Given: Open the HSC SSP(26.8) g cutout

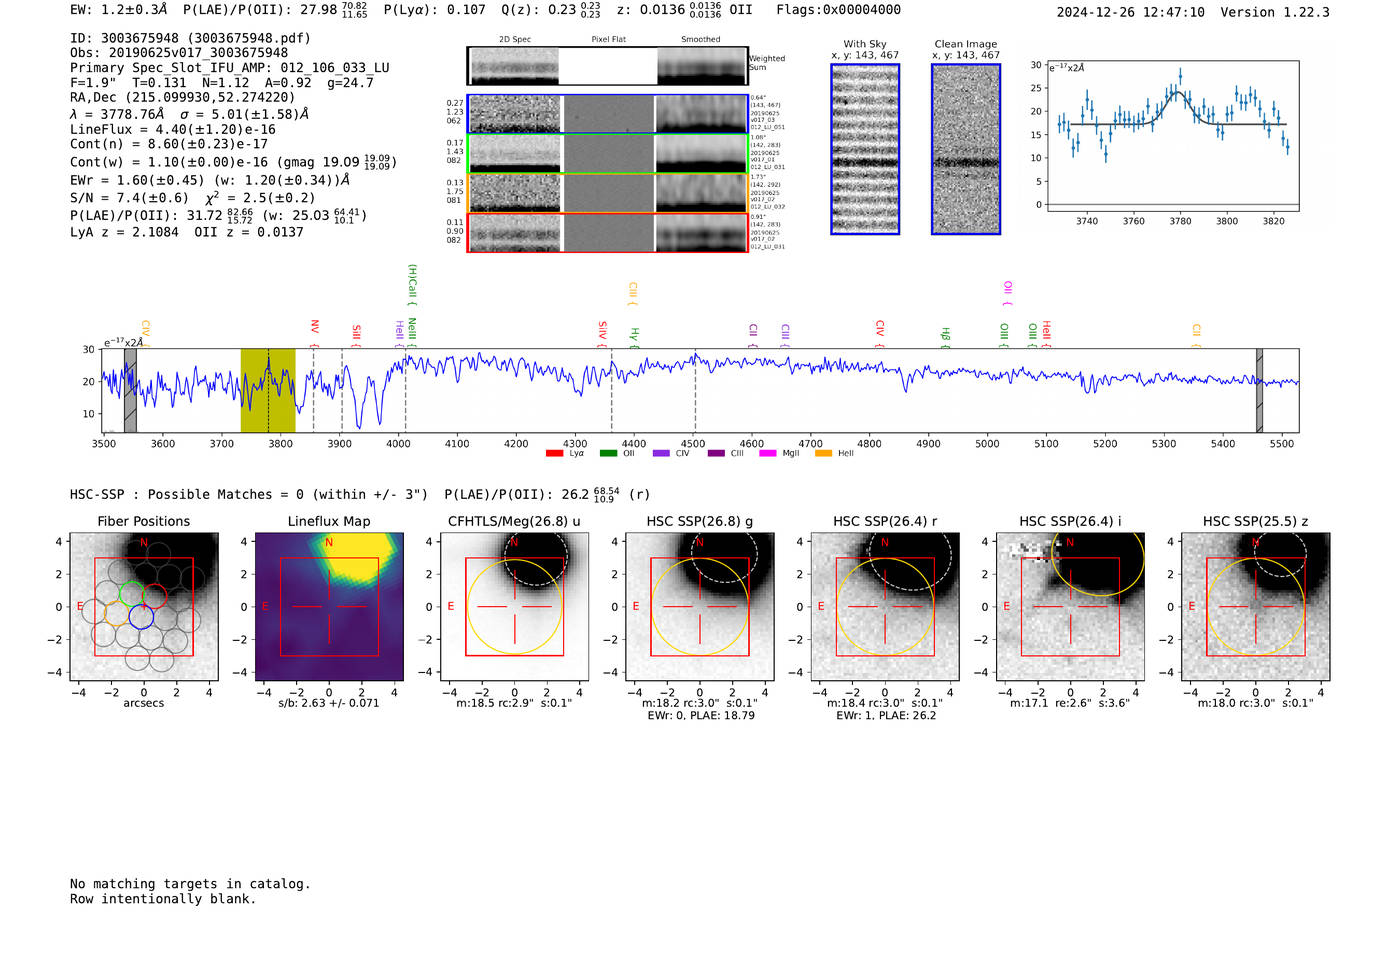Looking at the screenshot, I should pos(700,607).
